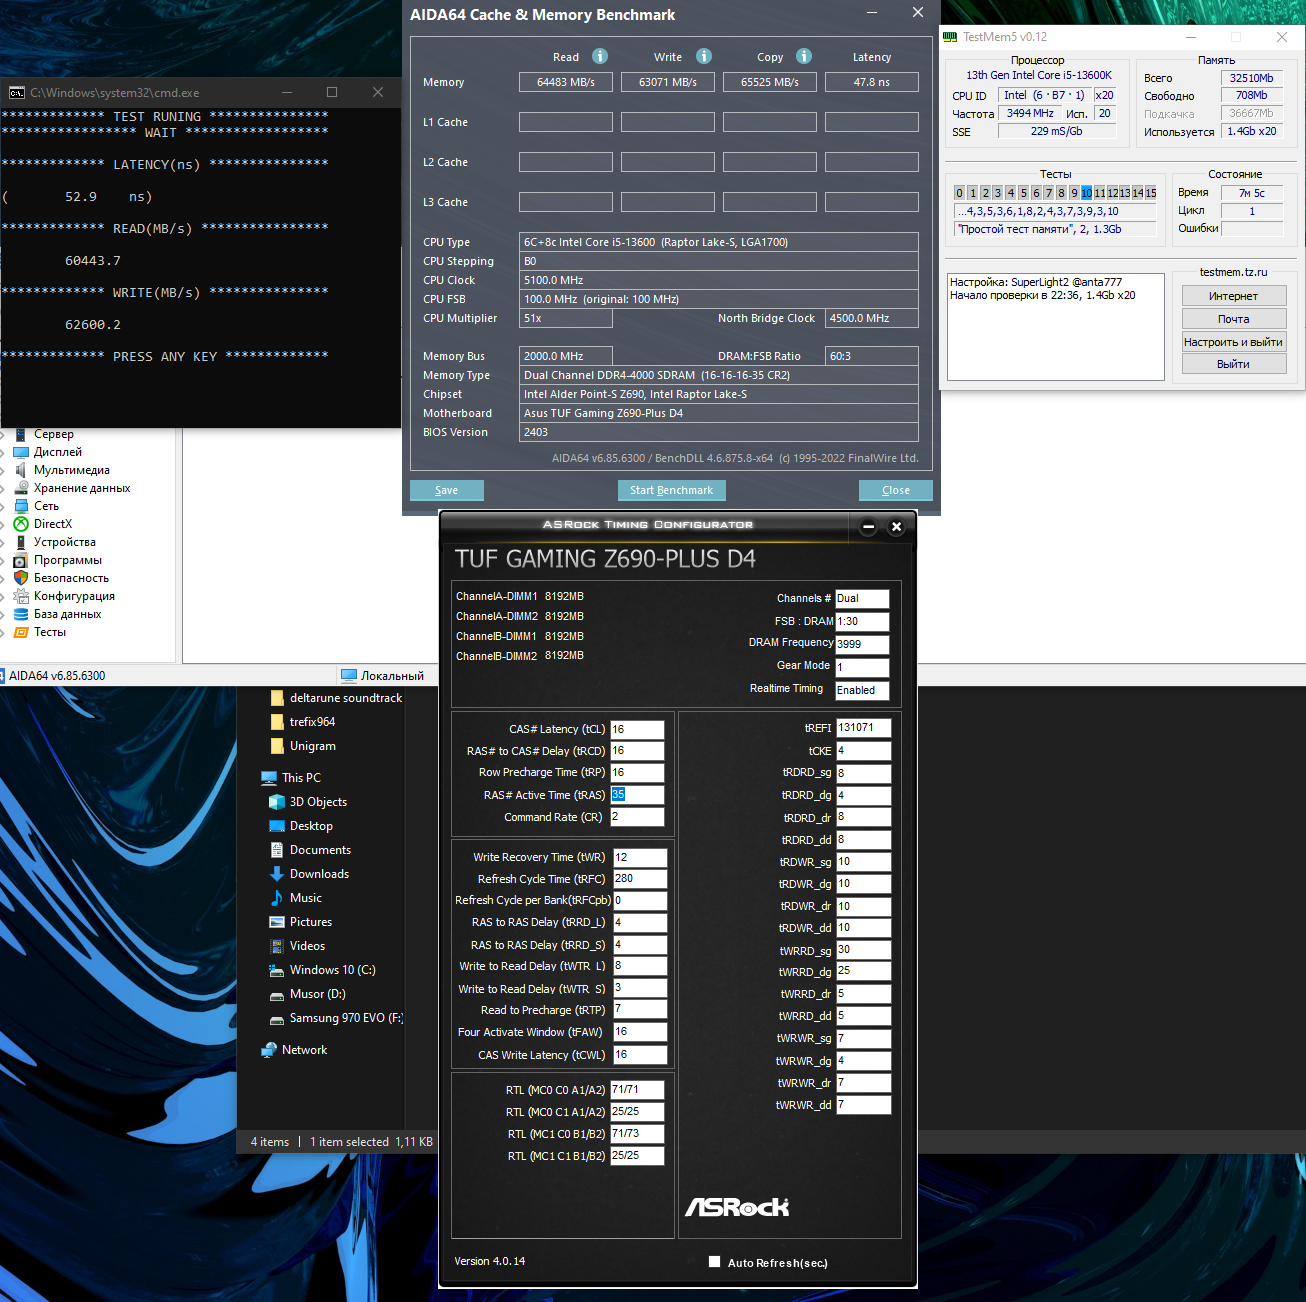Open the Pictures icon
The image size is (1306, 1302).
click(277, 922)
